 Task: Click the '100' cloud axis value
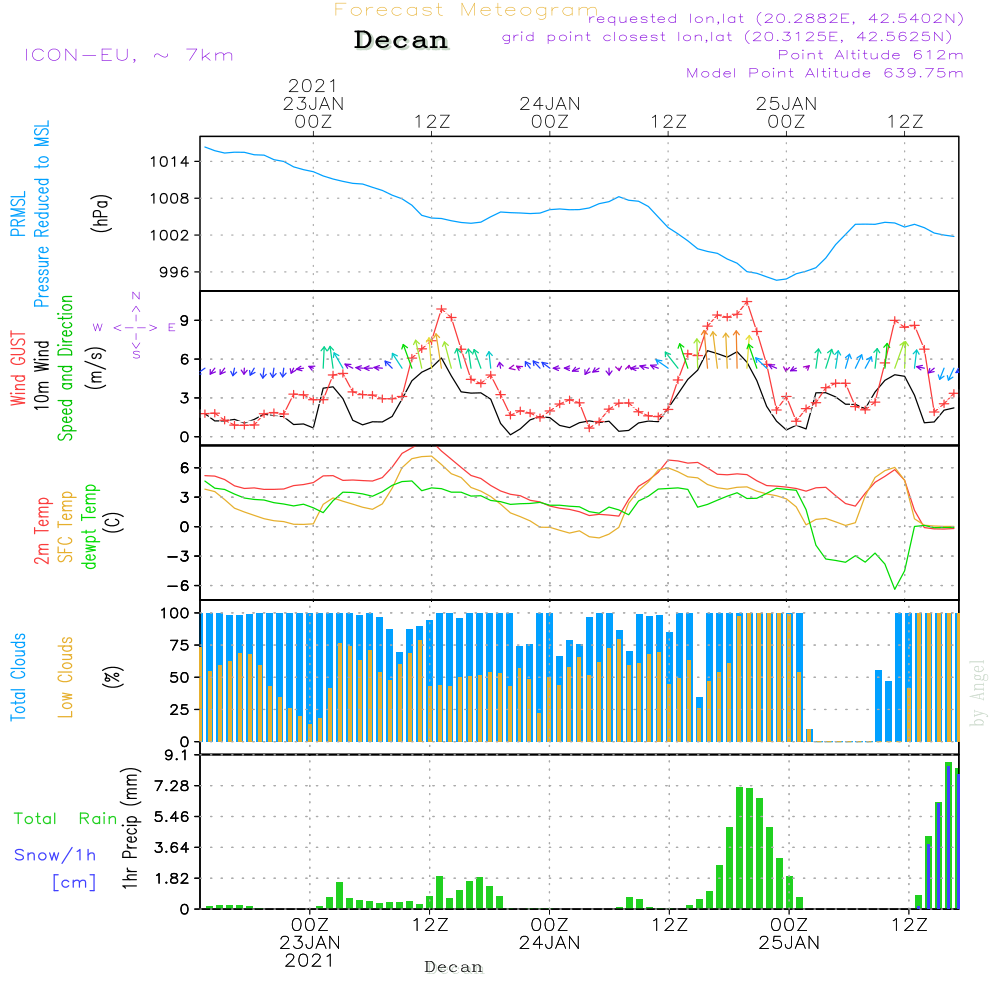pos(175,614)
